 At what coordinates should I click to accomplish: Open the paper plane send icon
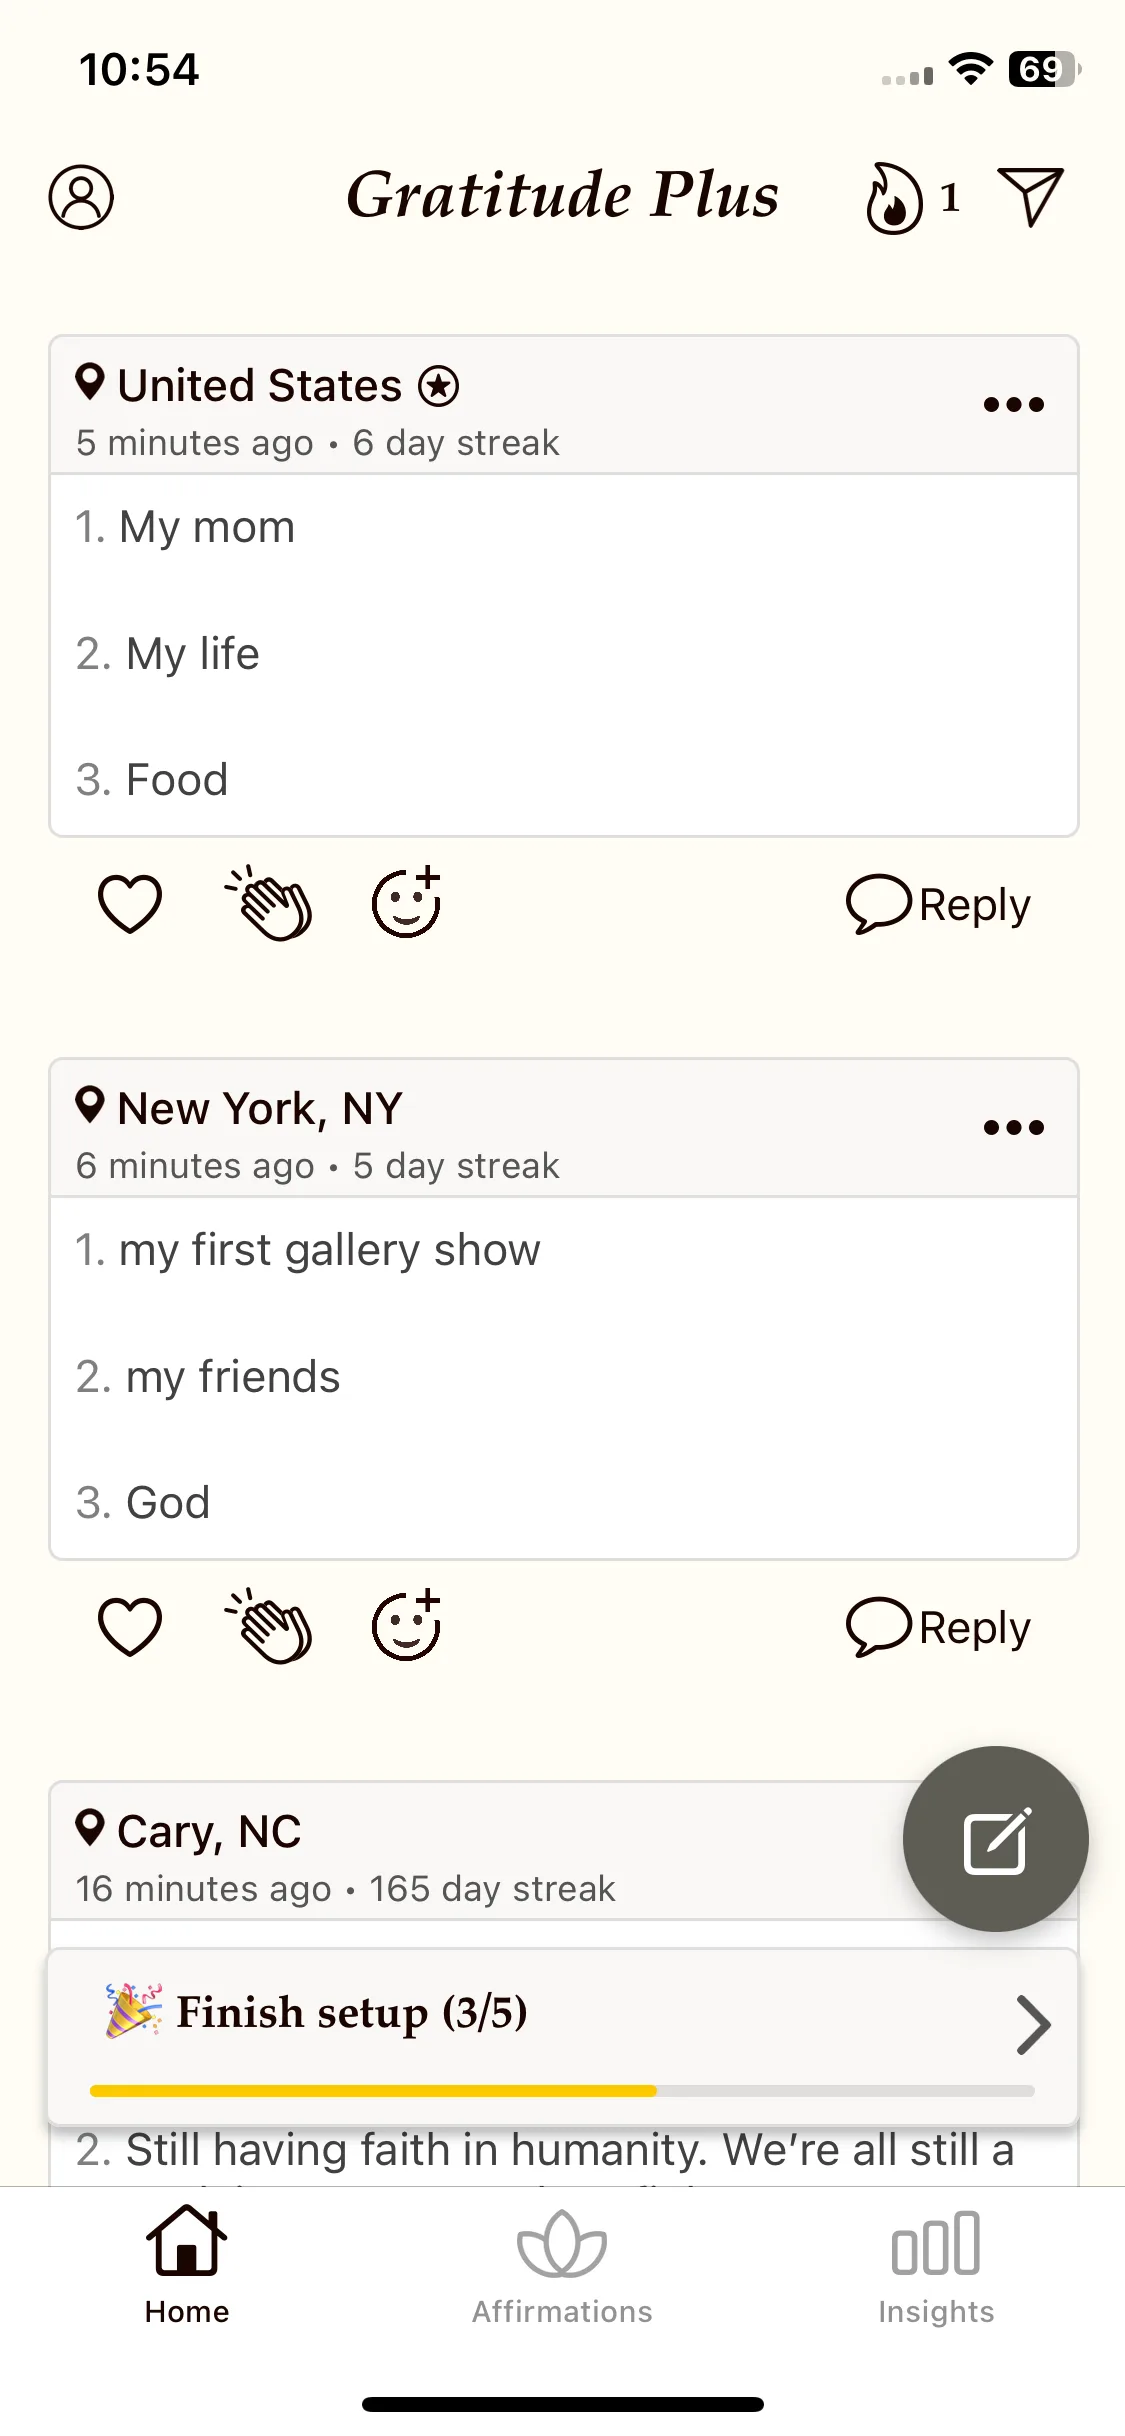click(x=1030, y=196)
